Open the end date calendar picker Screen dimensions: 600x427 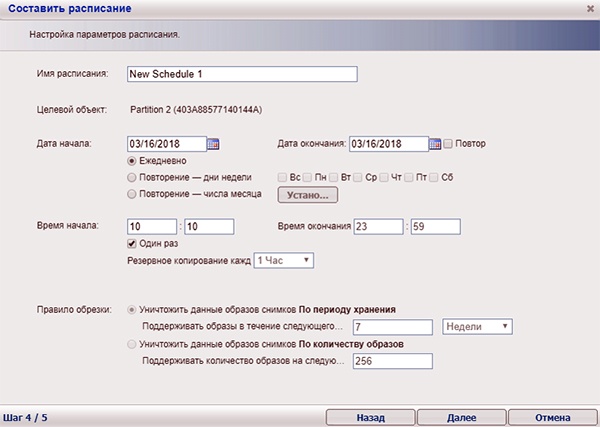click(x=435, y=144)
